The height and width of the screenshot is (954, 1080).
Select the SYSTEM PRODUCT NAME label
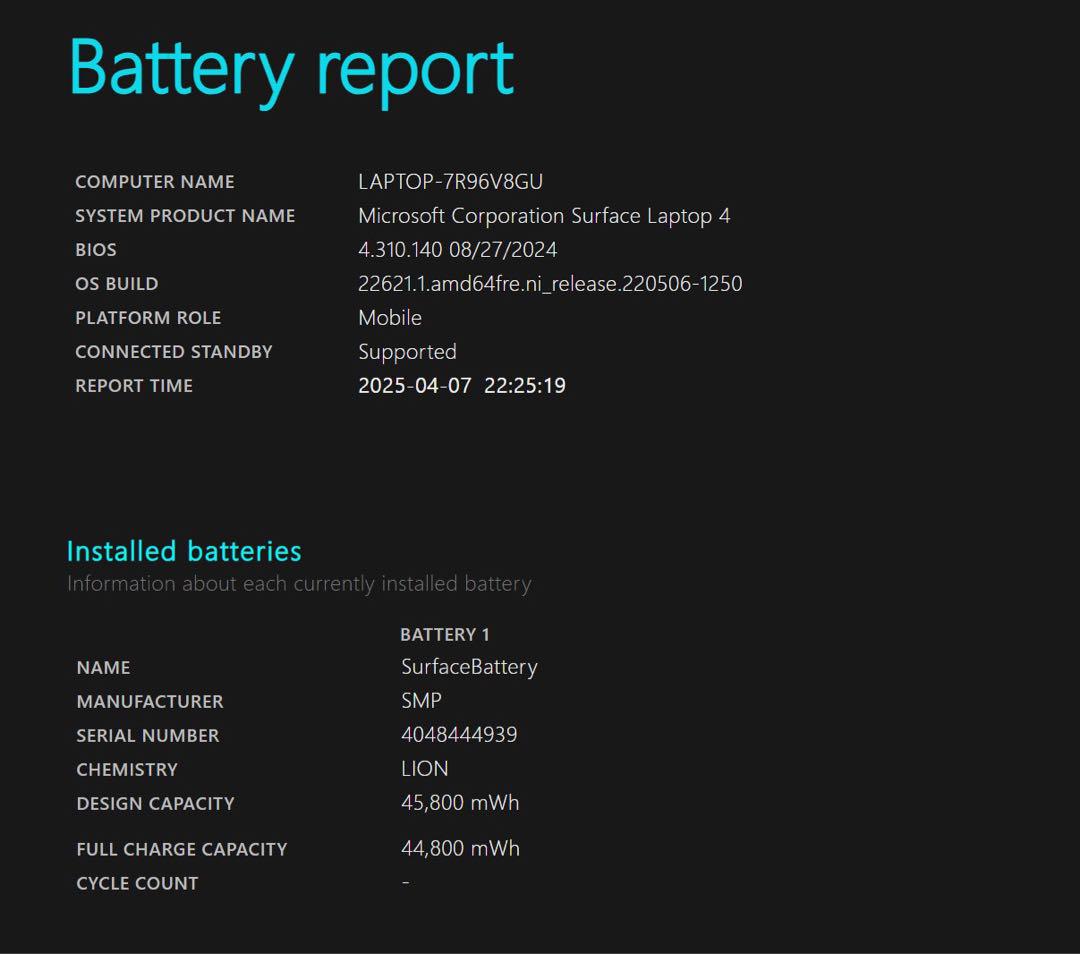(x=185, y=216)
